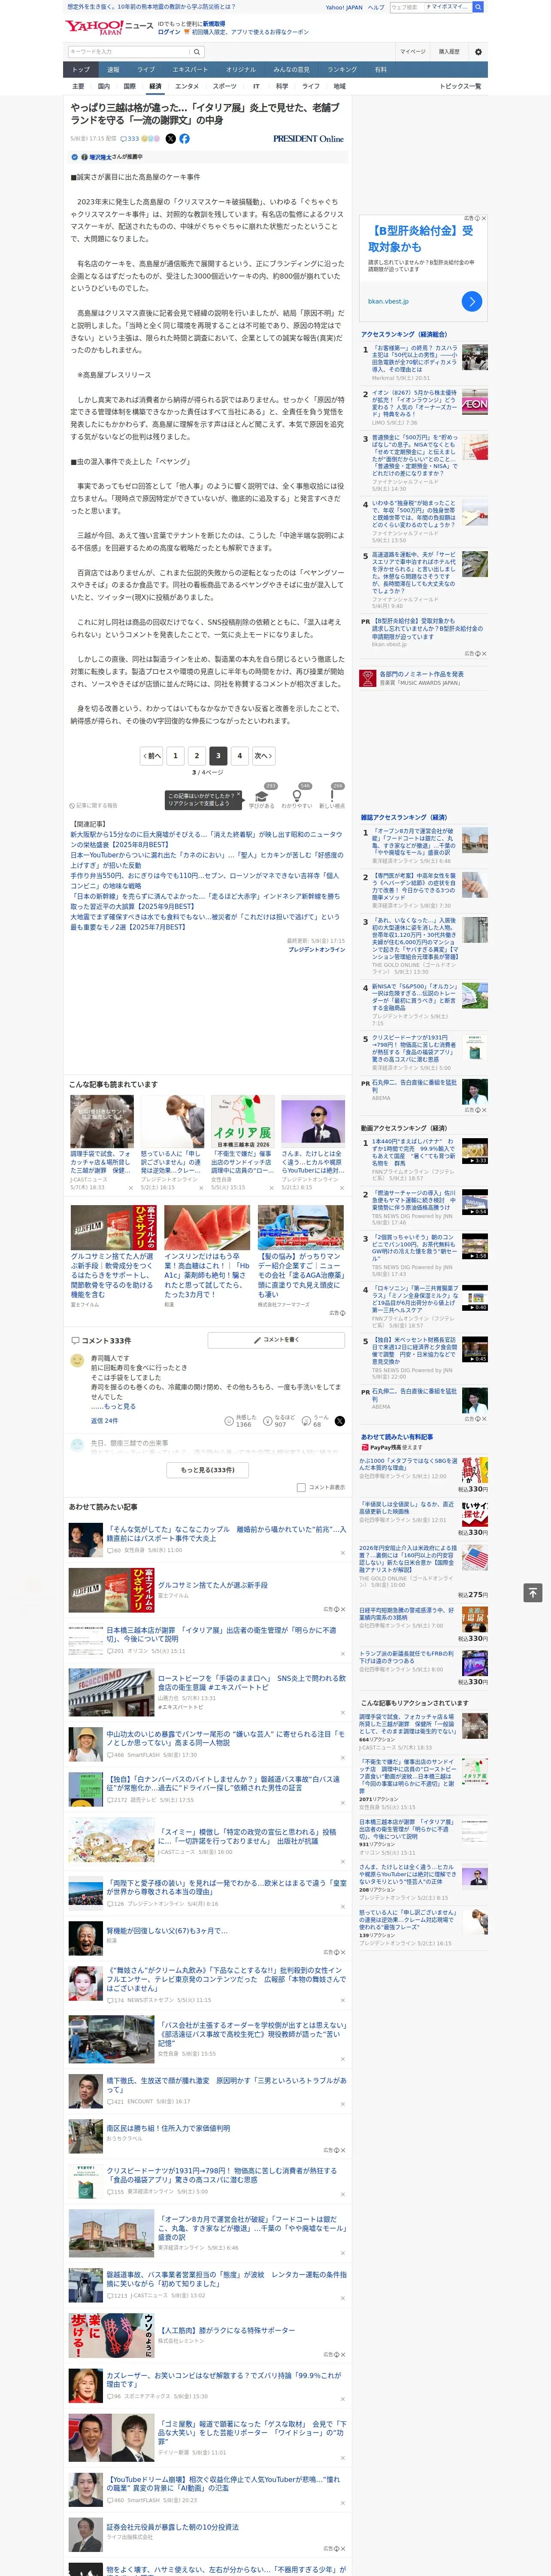Open the トップ tab
Viewport: 551px width, 2576px height.
click(x=81, y=70)
